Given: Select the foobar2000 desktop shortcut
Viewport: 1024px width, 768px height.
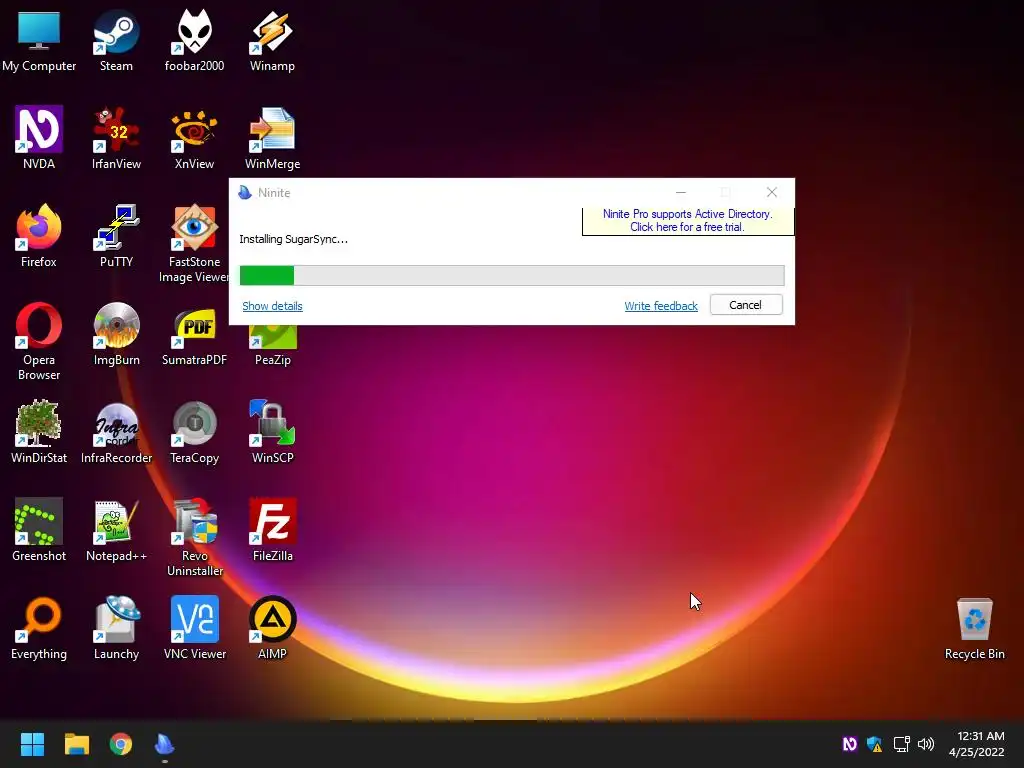Looking at the screenshot, I should (194, 40).
